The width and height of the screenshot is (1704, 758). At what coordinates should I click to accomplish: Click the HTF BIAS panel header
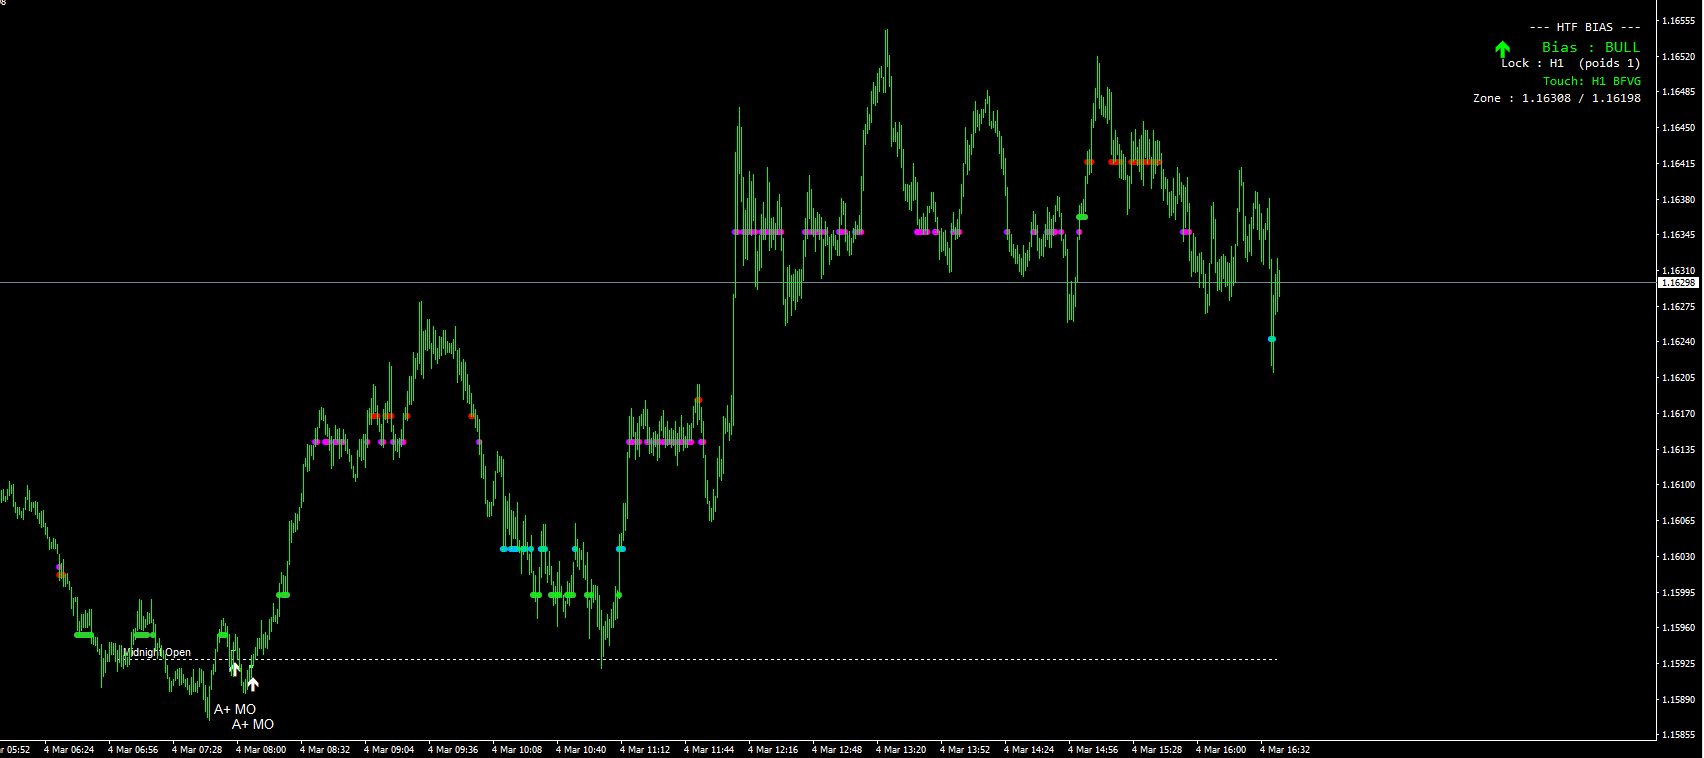pos(1585,27)
